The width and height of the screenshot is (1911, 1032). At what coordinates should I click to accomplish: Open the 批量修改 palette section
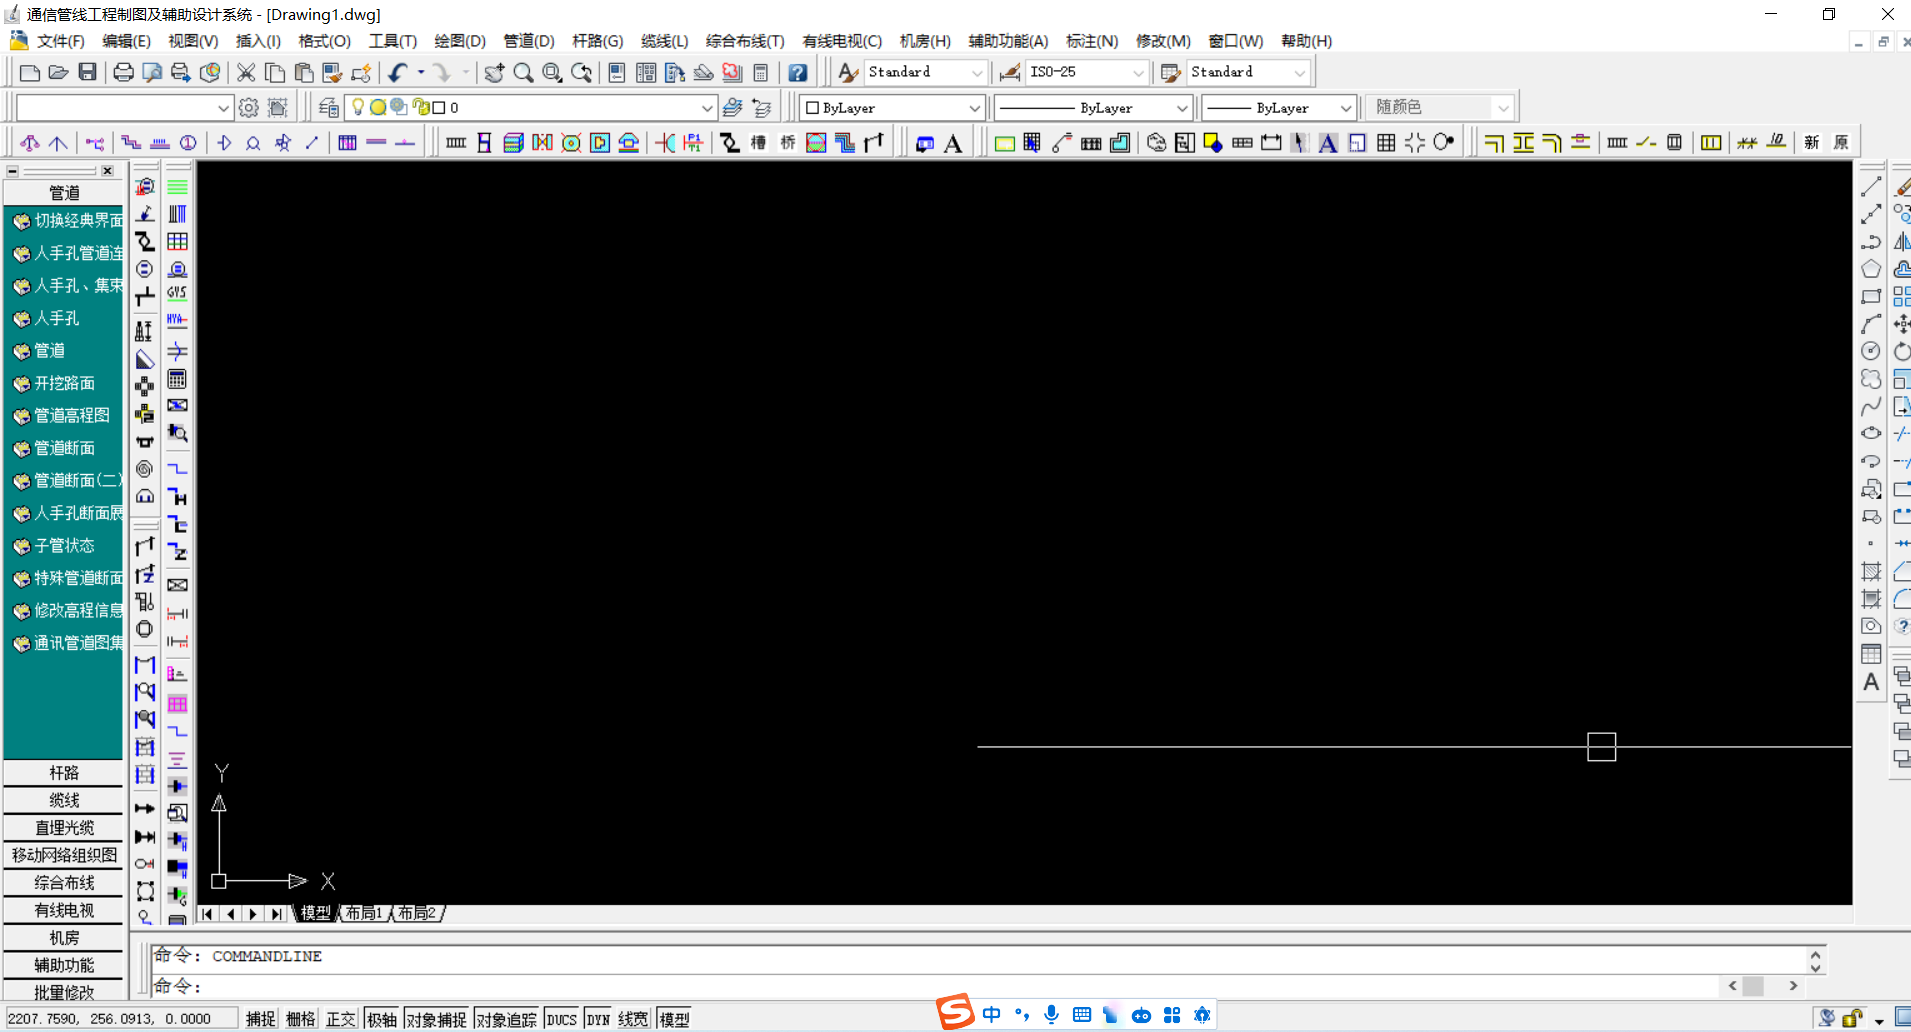pos(64,992)
